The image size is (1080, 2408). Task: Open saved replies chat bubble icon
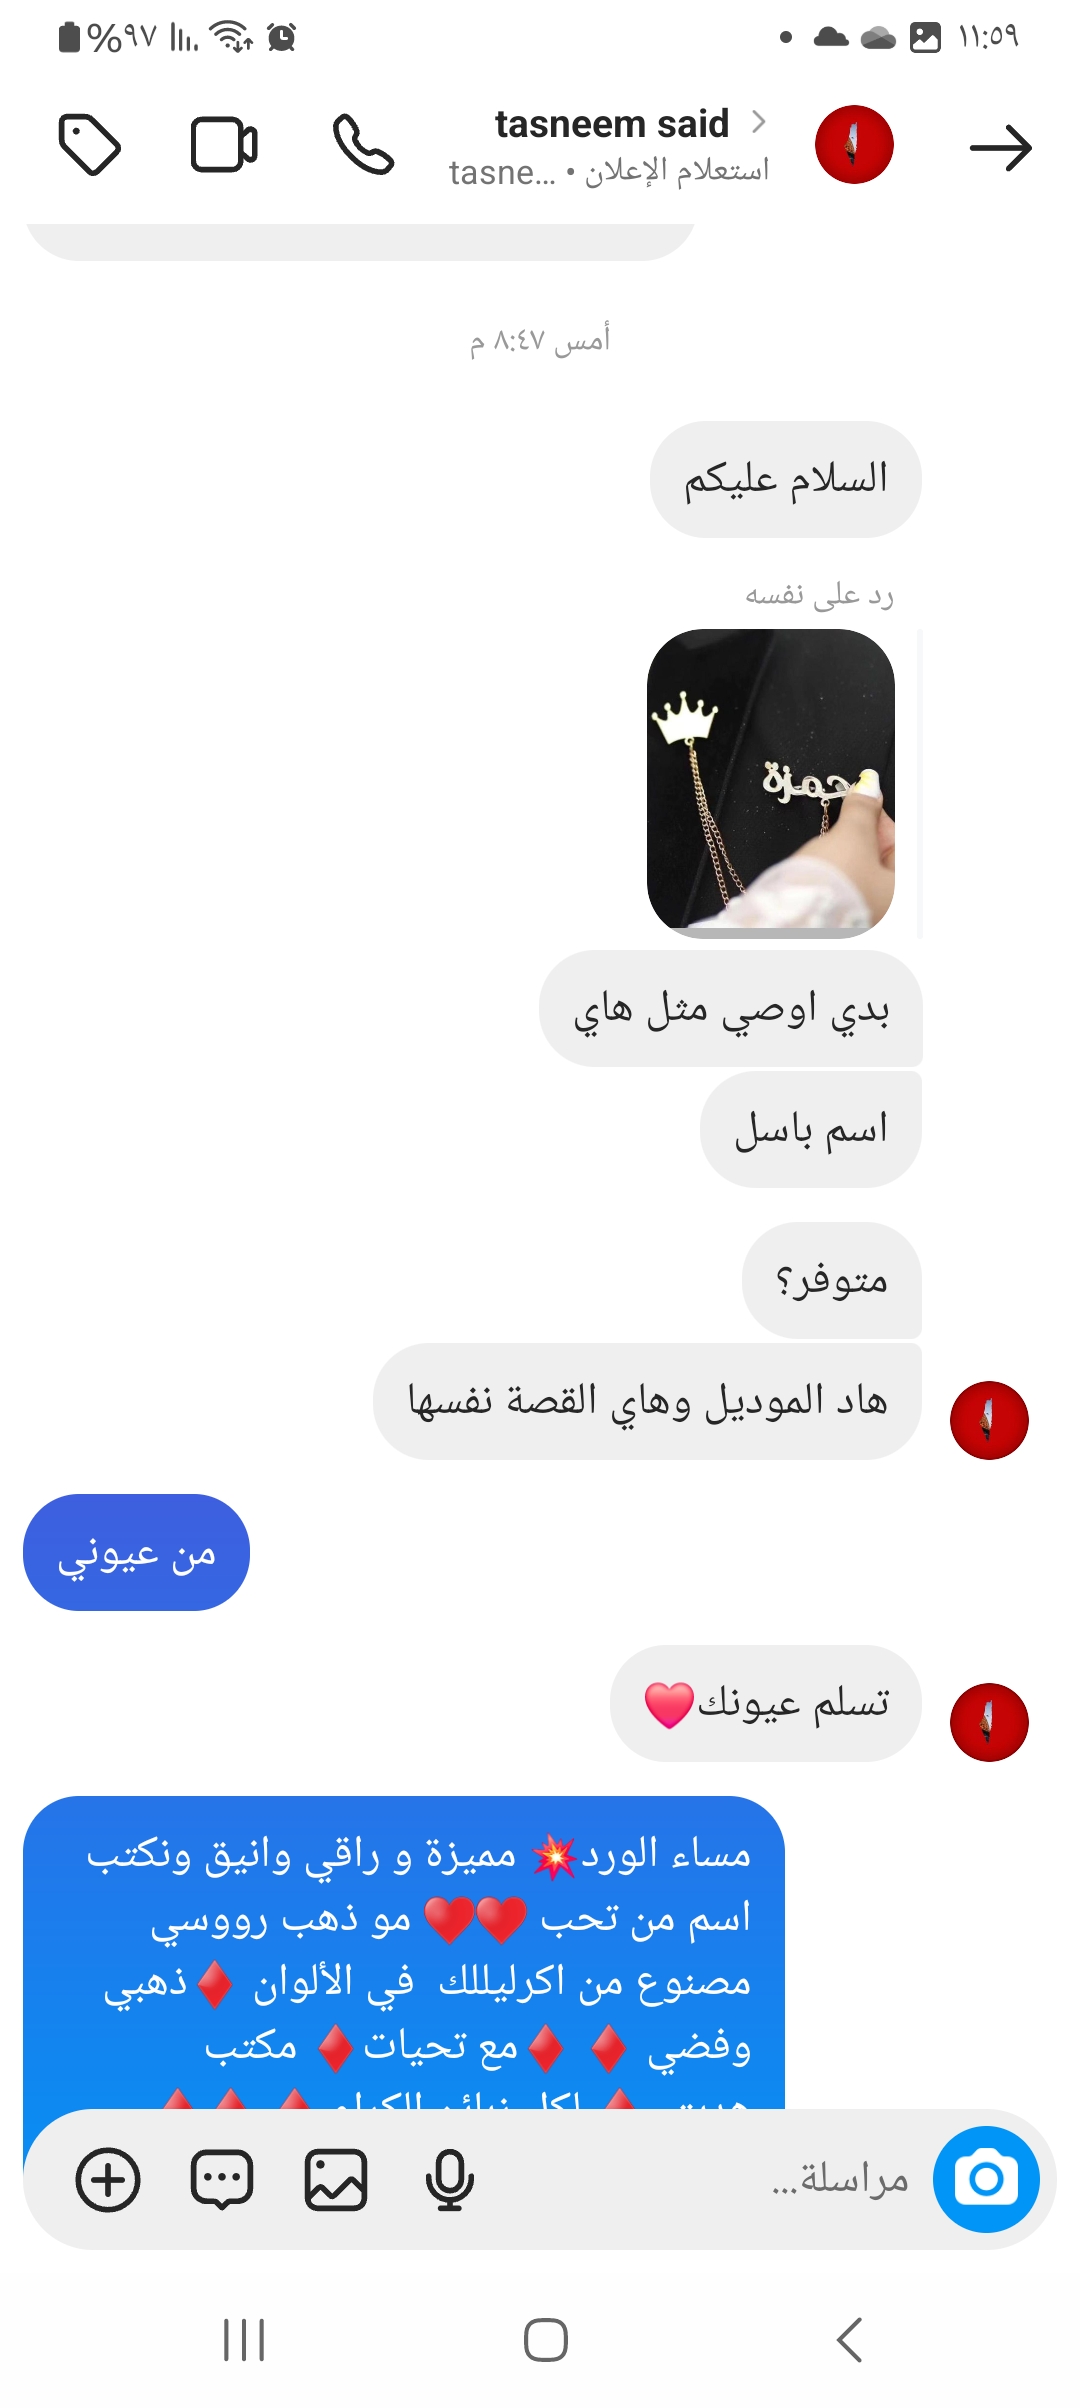tap(222, 2180)
